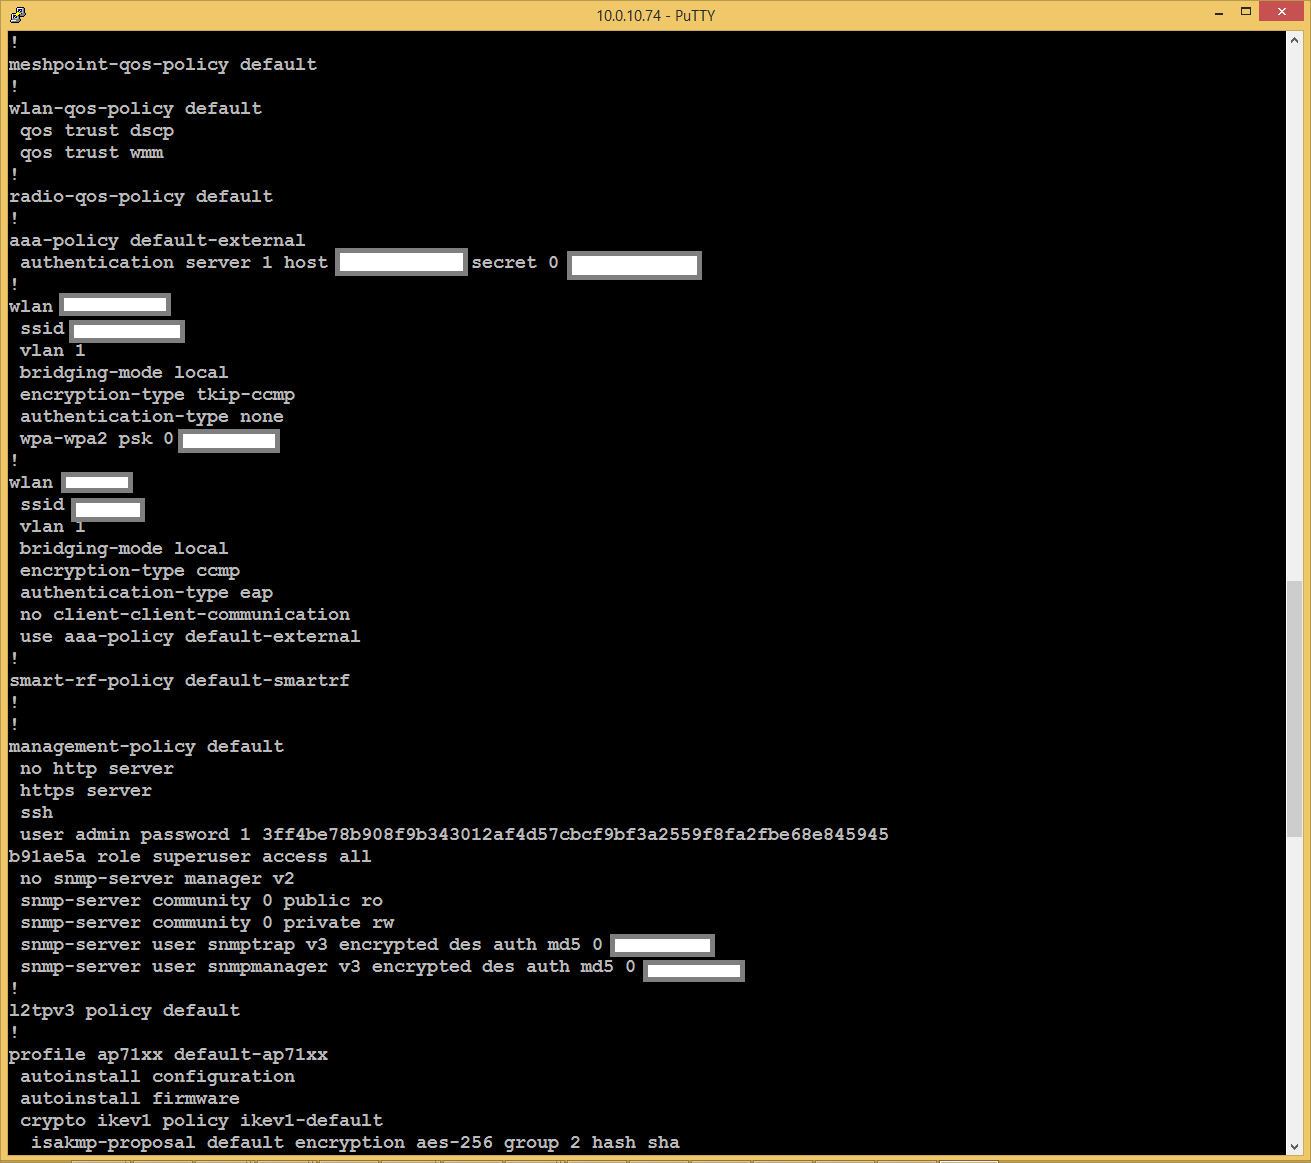Click the scrollbar down arrow
The image size is (1311, 1163).
pyautogui.click(x=1295, y=1147)
